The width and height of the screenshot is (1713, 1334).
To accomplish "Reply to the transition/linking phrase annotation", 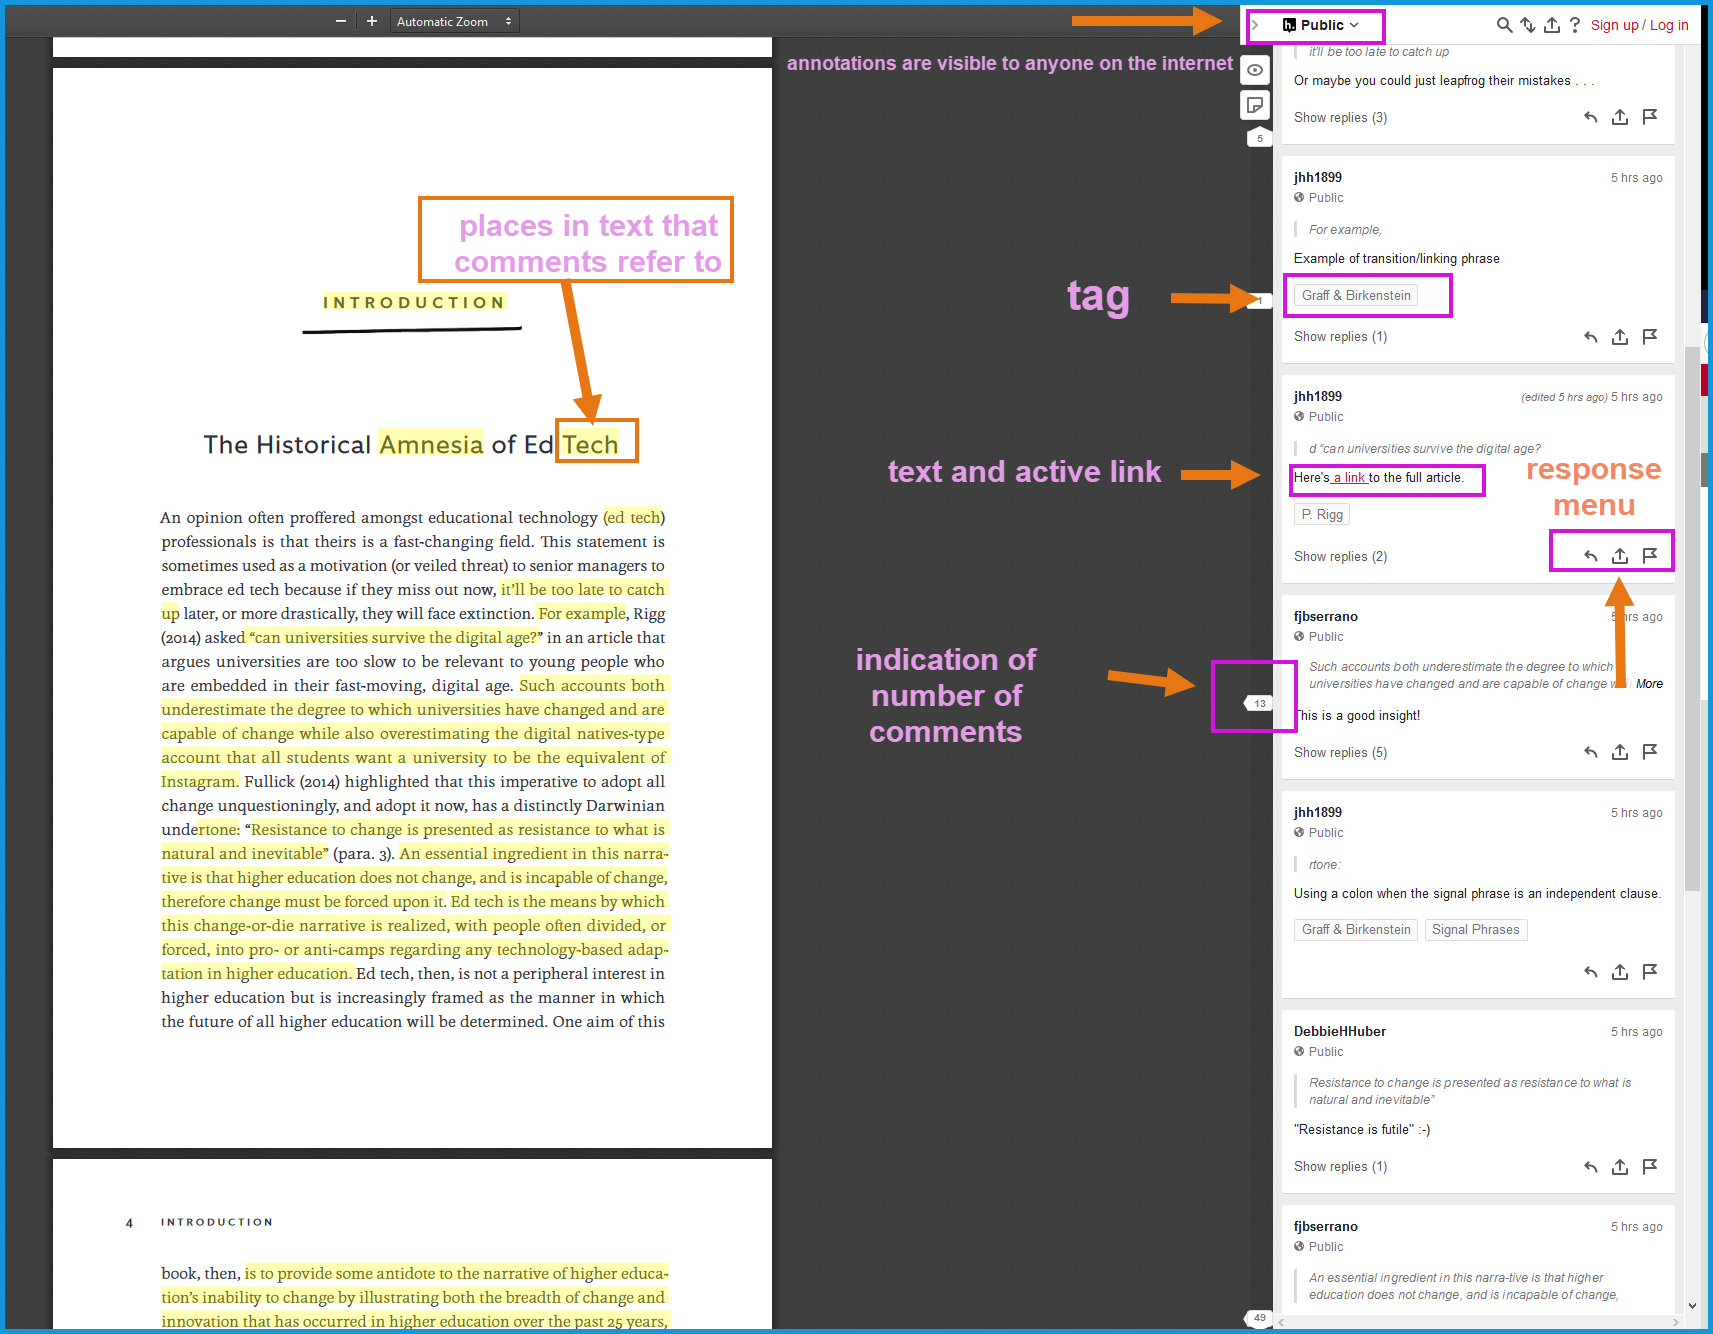I will click(x=1590, y=337).
